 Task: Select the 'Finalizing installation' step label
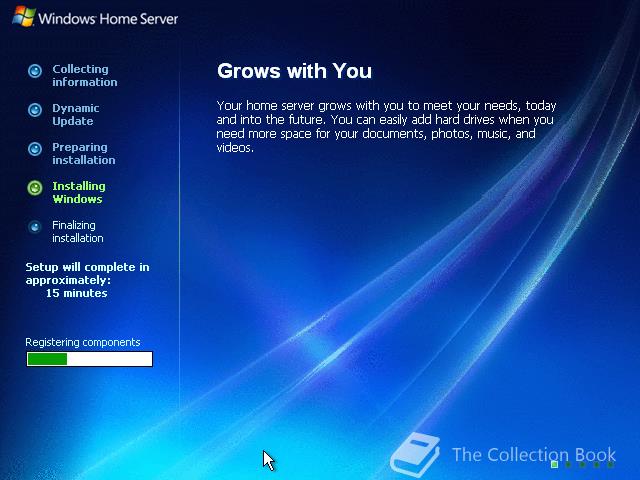click(78, 232)
